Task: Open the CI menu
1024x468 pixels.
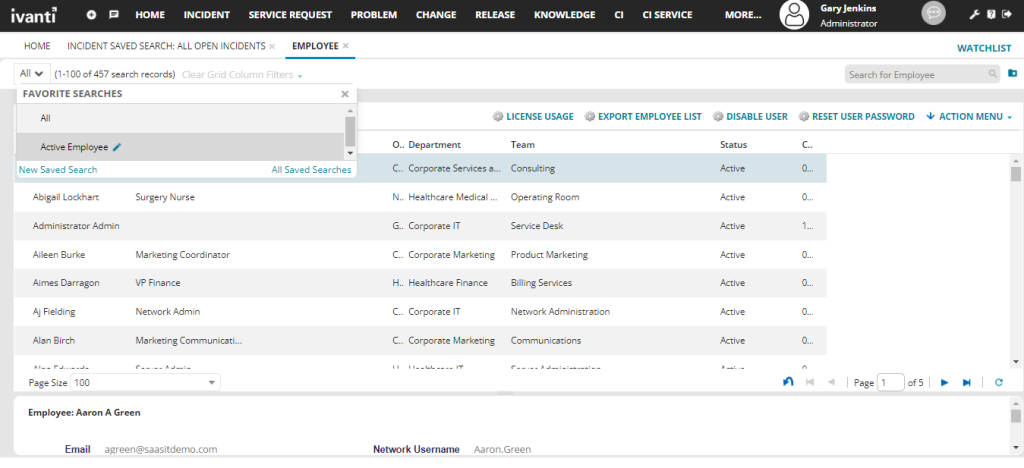Action: click(619, 14)
